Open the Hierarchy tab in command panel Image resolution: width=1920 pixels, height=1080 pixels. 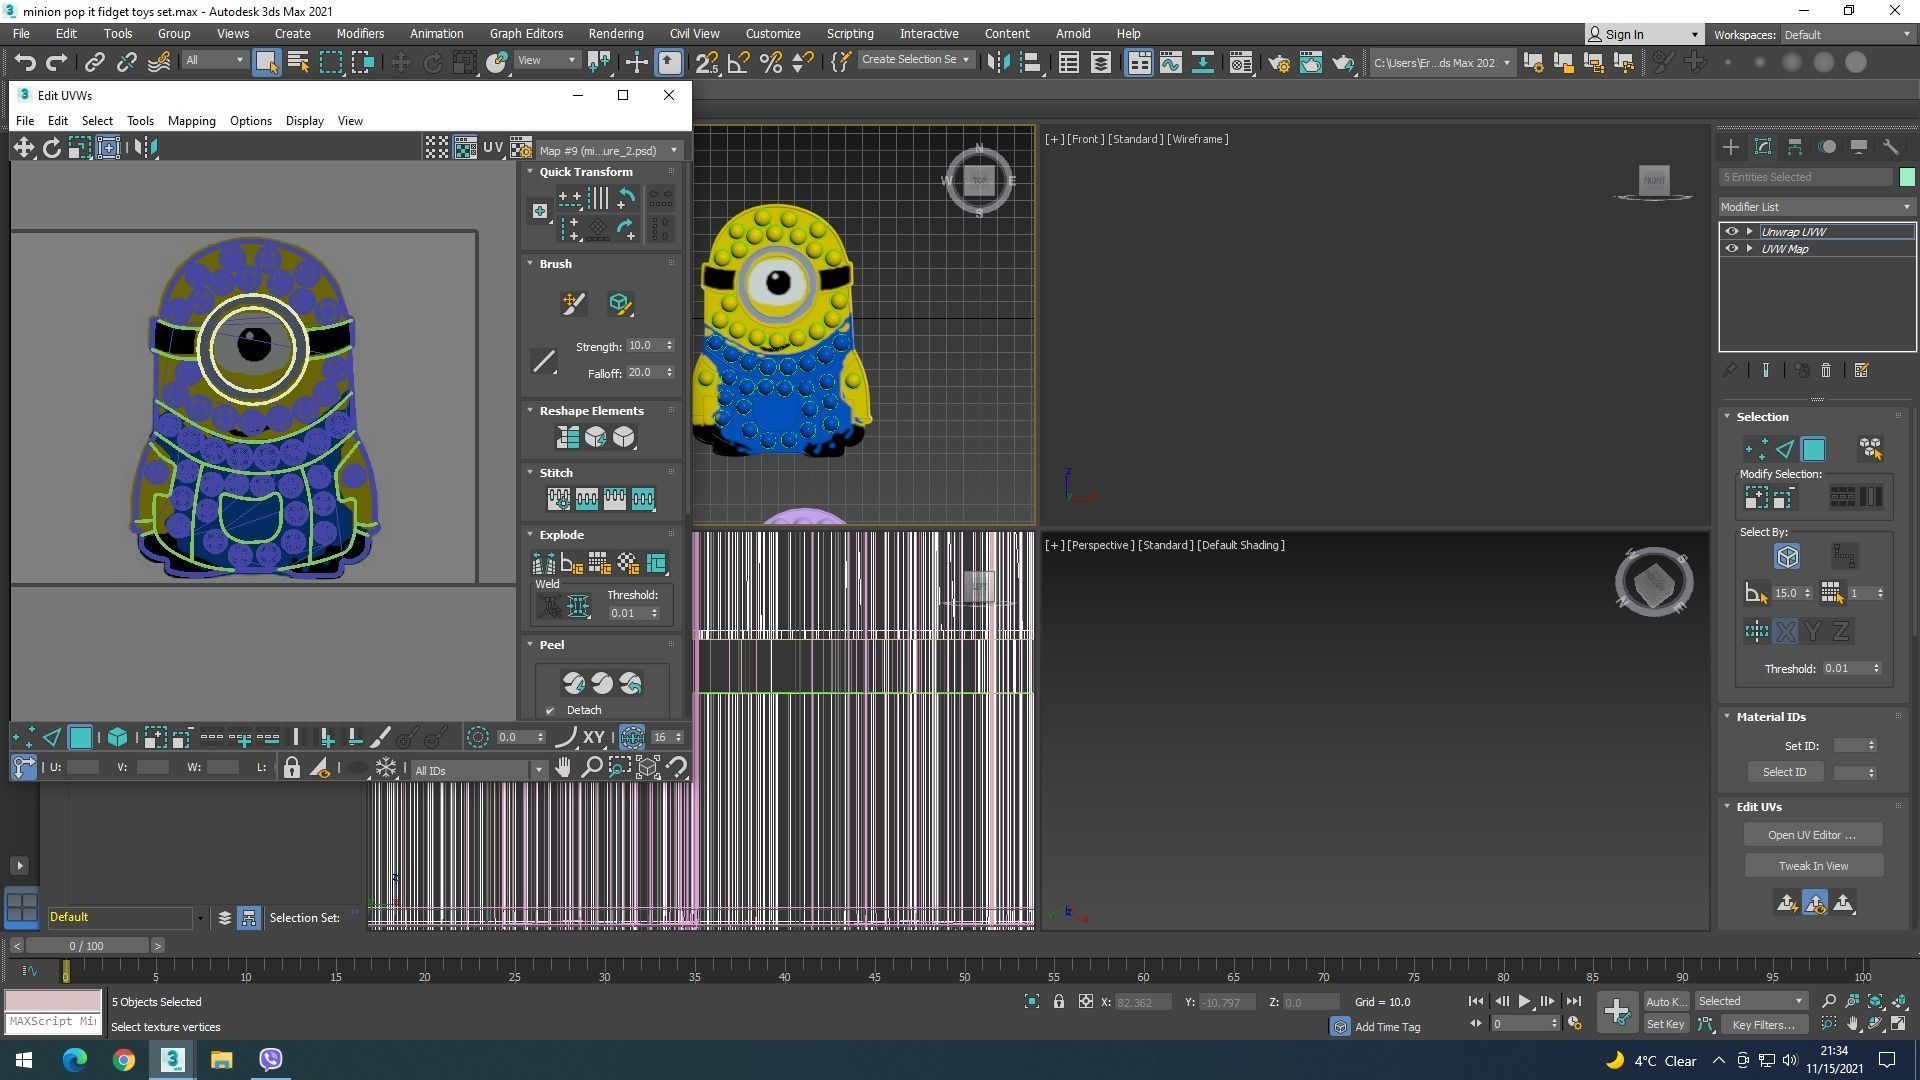tap(1795, 147)
